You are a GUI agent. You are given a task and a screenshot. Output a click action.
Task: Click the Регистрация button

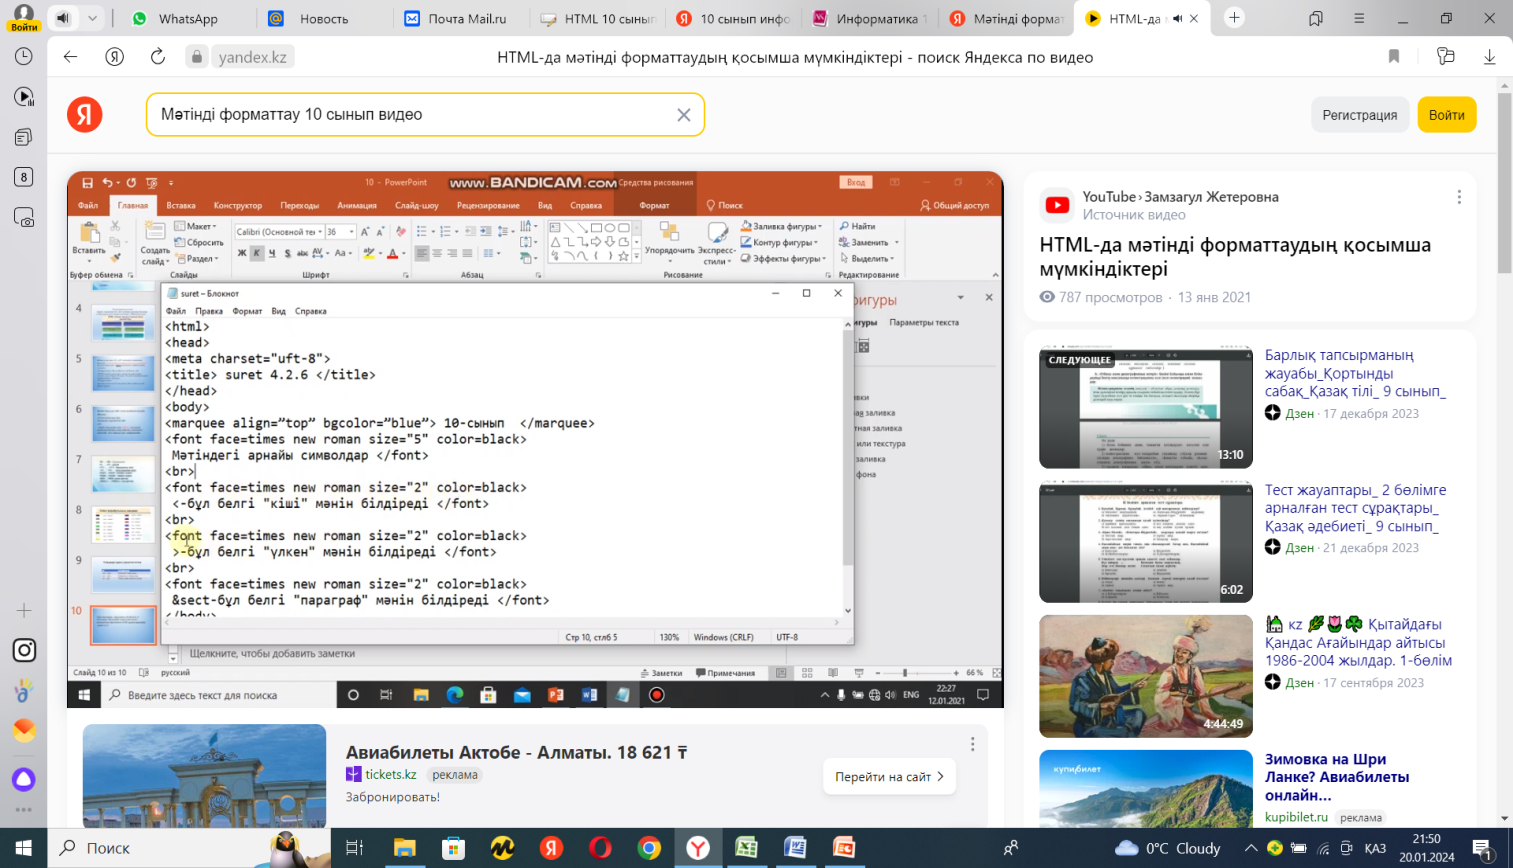[x=1360, y=115]
